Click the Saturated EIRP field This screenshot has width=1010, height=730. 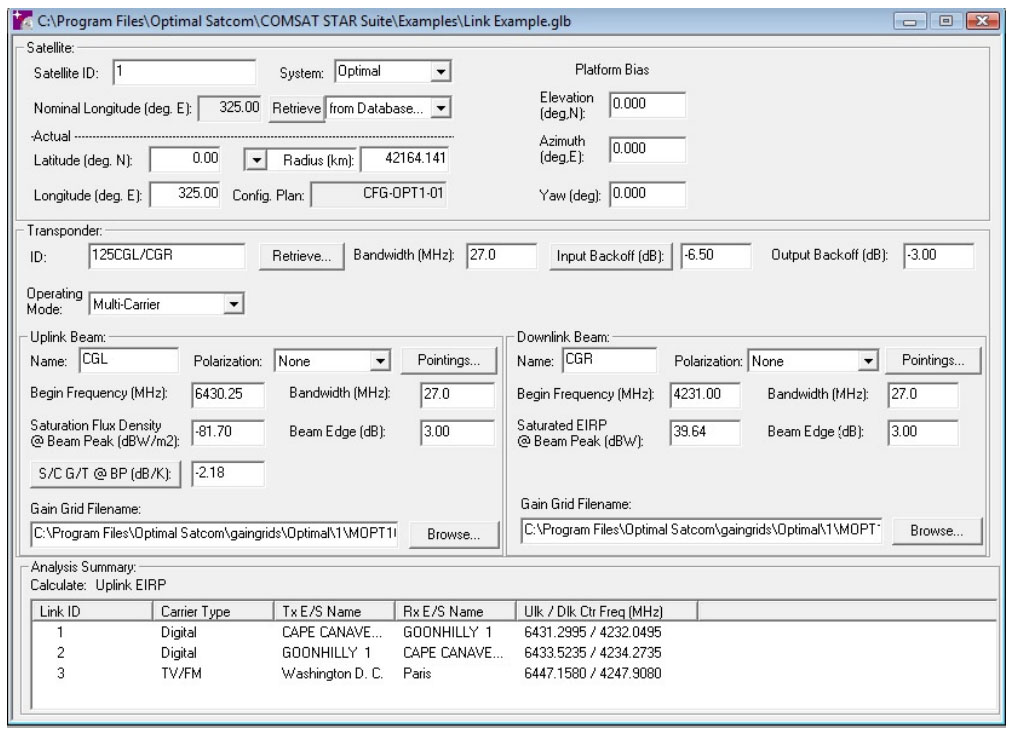coord(705,432)
